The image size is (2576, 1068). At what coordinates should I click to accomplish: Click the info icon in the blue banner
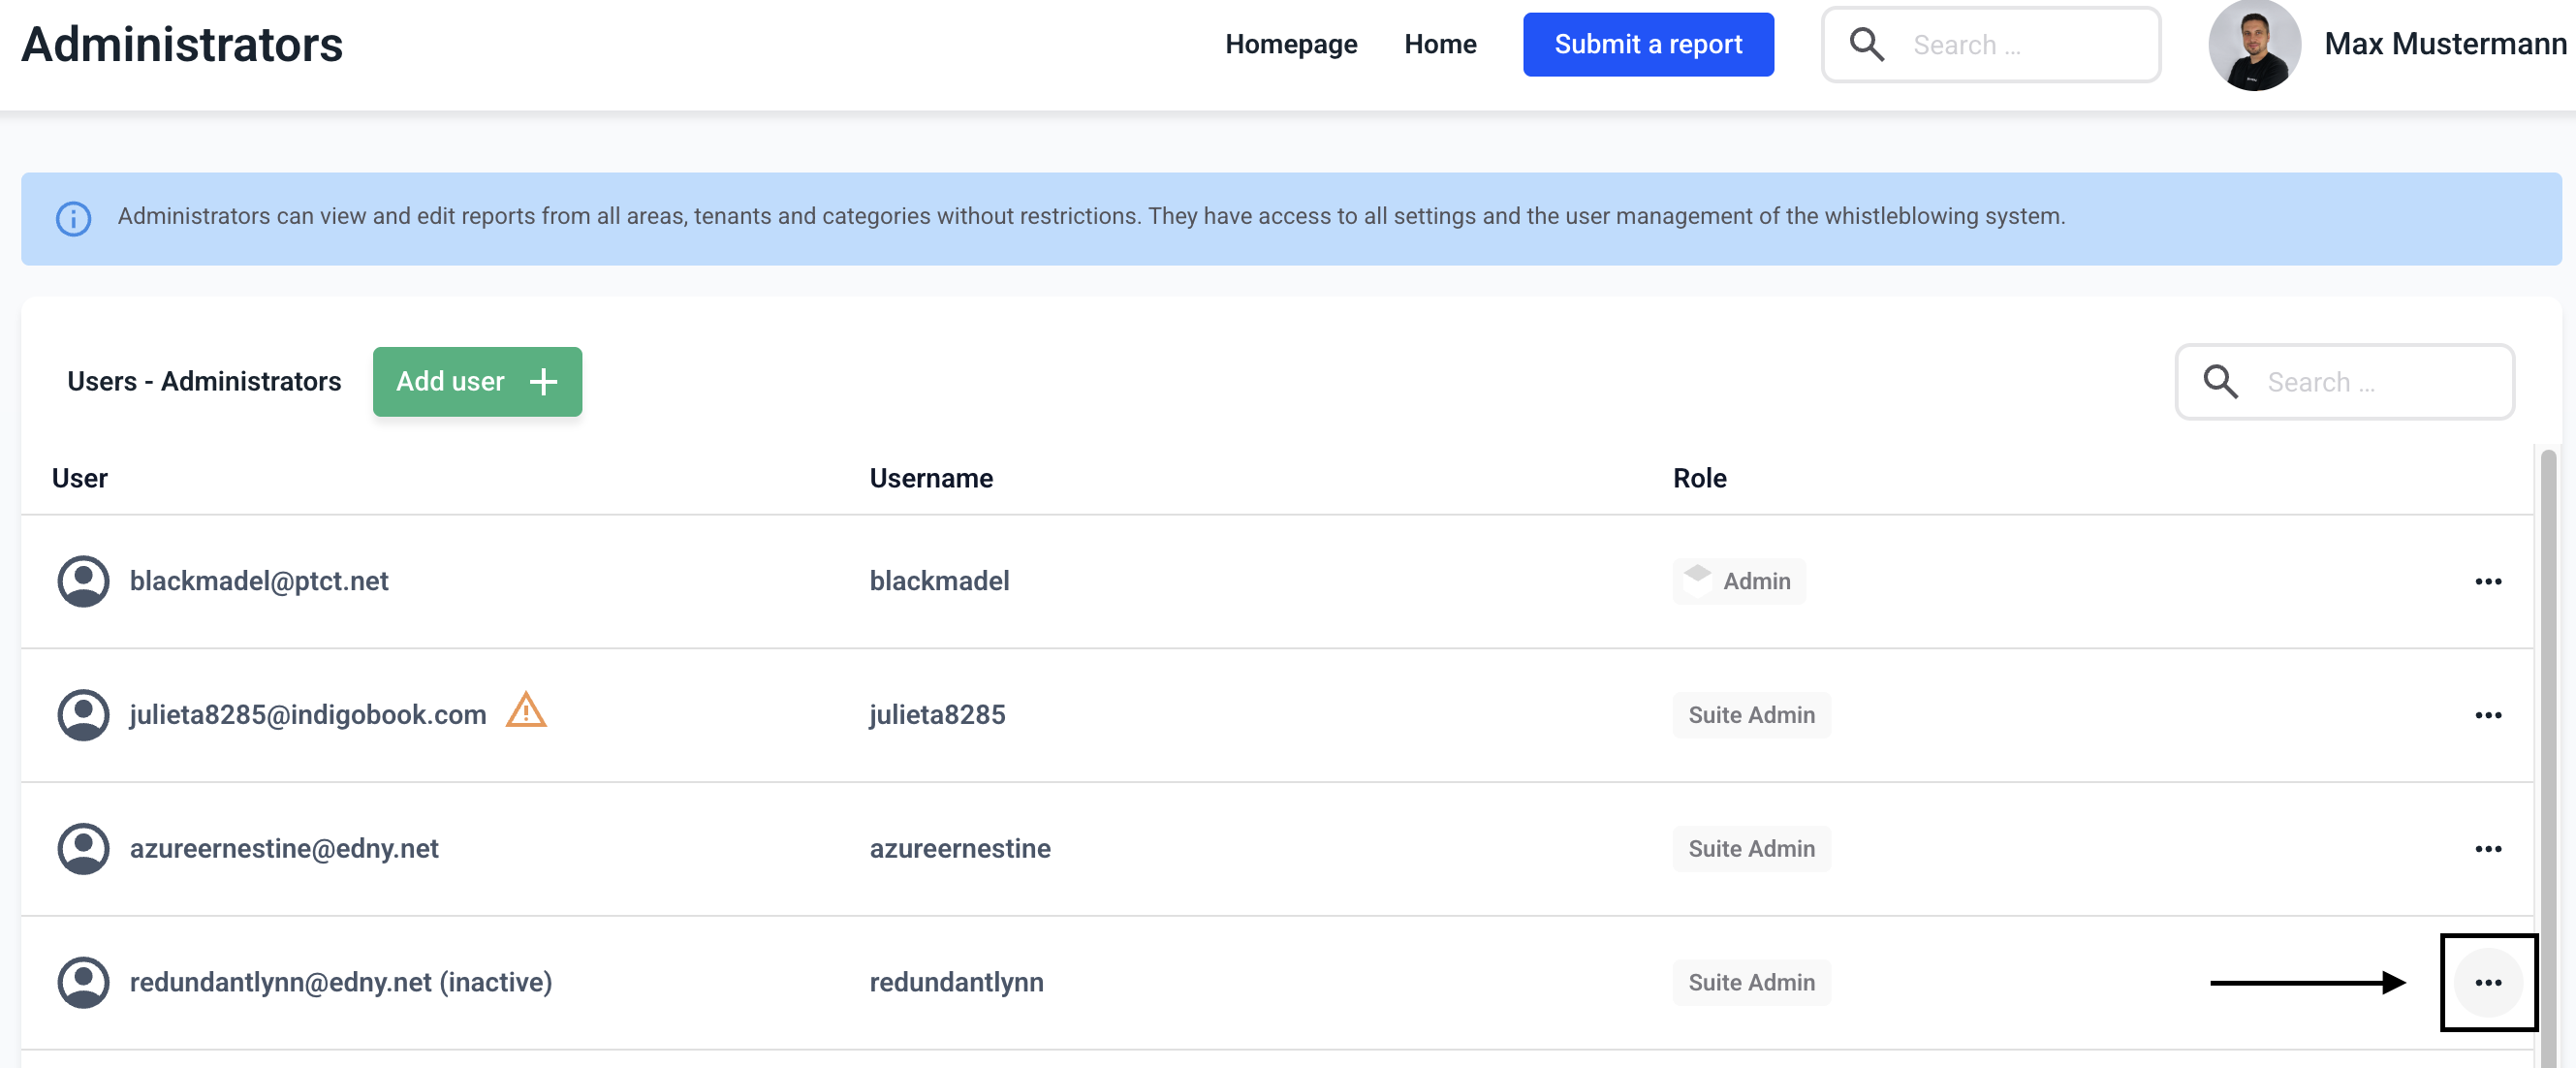pos(73,217)
